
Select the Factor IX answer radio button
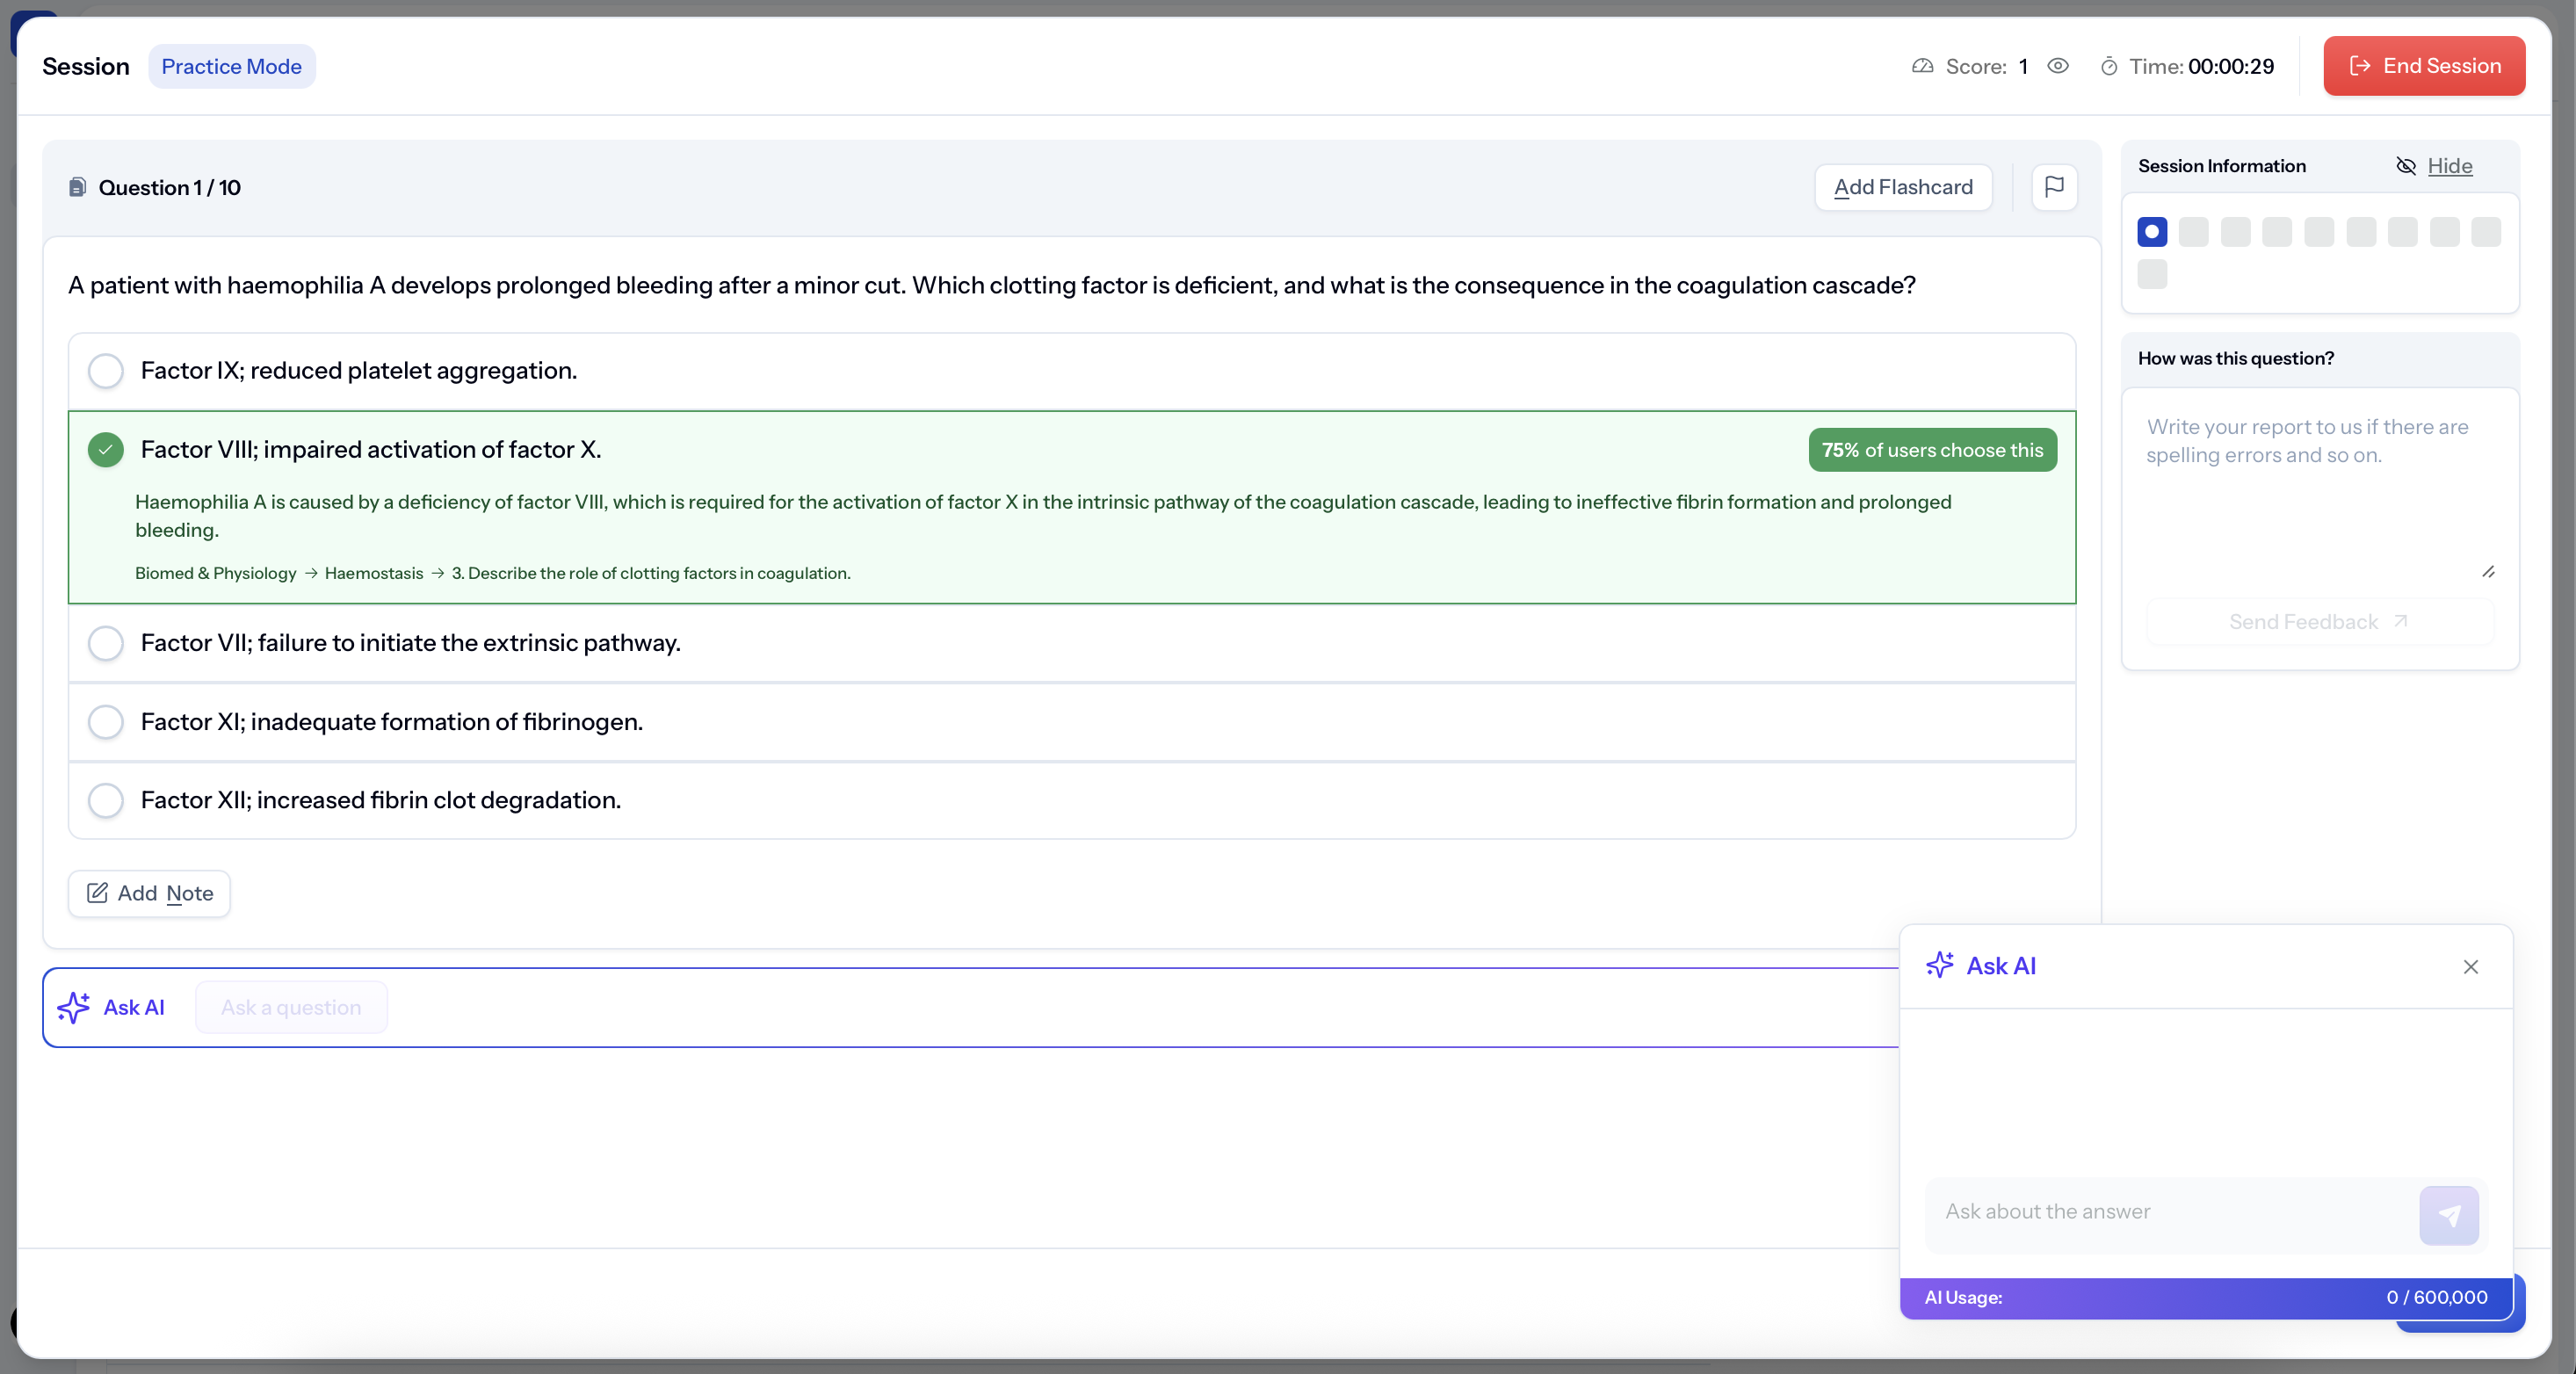coord(106,371)
